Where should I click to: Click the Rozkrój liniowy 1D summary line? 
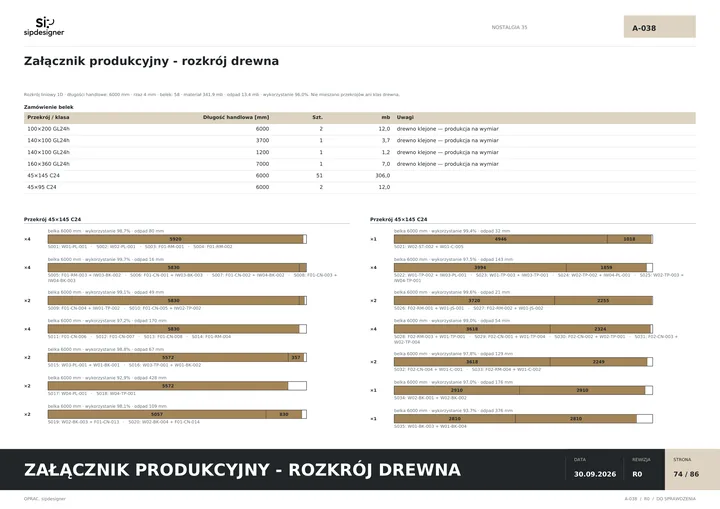coord(212,95)
